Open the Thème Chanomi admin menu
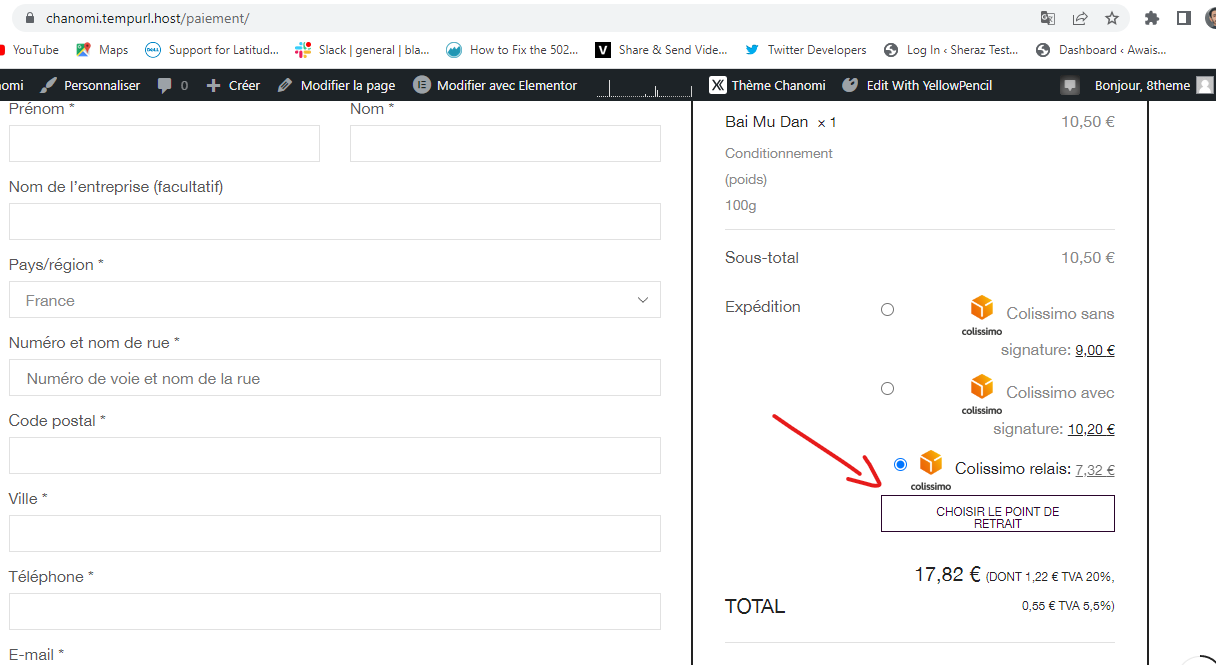 tap(768, 85)
